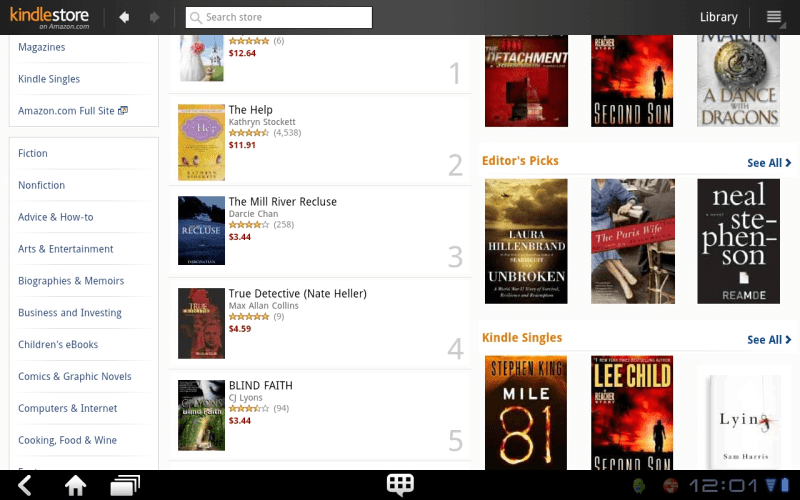Screen dimensions: 800x500
Task: Open Kindle Singles in the sidebar
Action: point(49,79)
